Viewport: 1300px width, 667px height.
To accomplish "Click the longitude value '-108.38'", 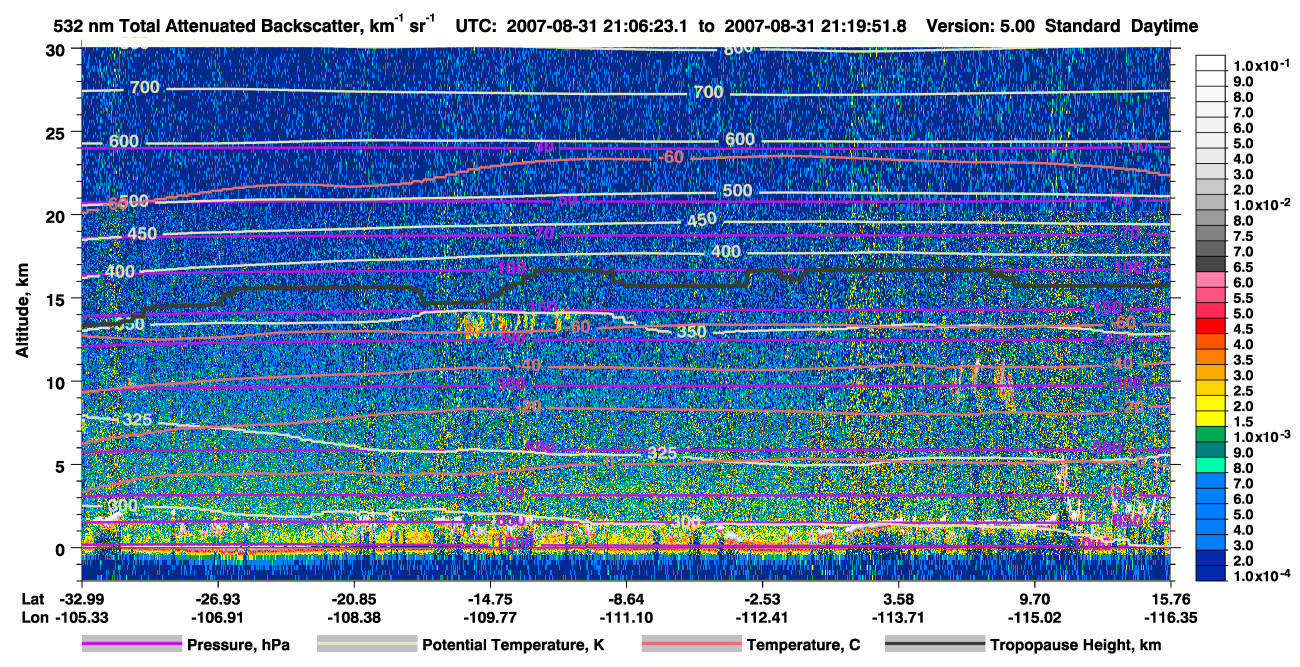I will [x=353, y=618].
